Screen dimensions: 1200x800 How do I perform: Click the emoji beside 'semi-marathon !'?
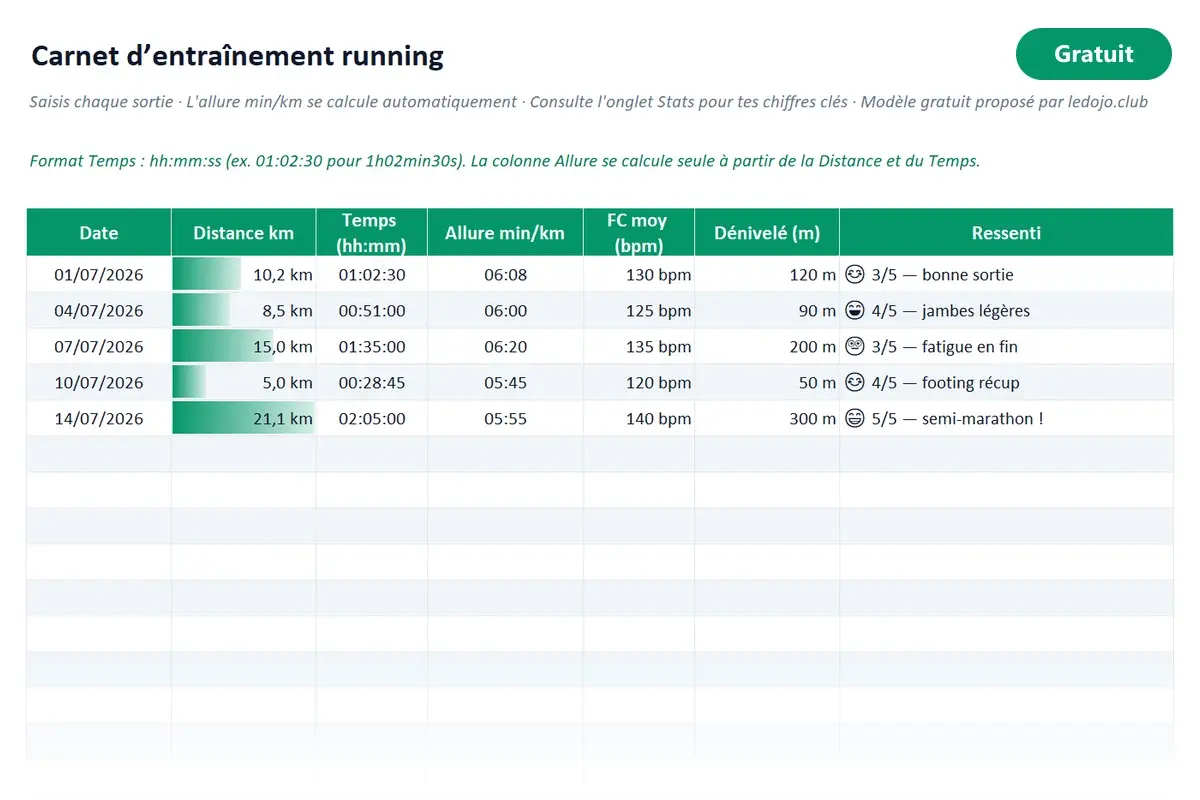click(x=854, y=418)
